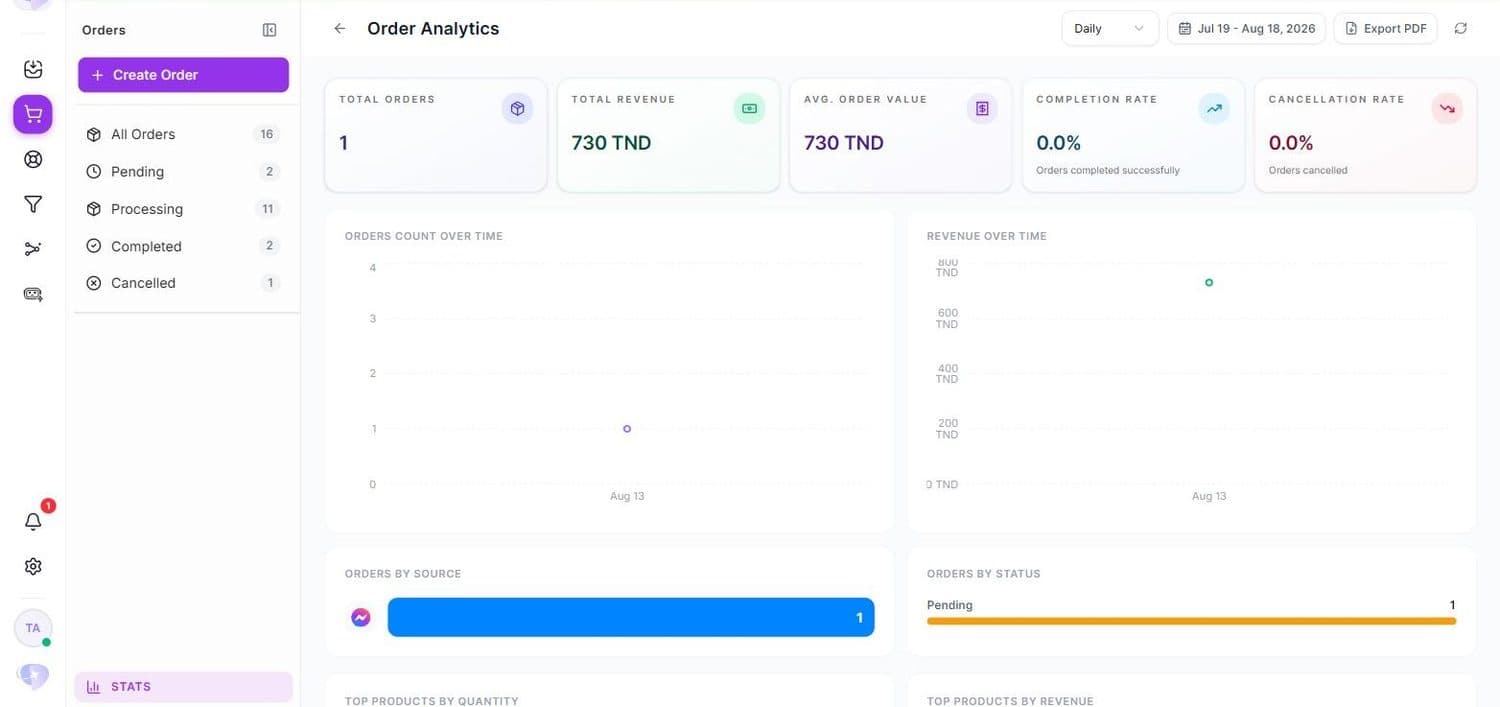Click the TA user avatar
1500x707 pixels.
pyautogui.click(x=33, y=628)
